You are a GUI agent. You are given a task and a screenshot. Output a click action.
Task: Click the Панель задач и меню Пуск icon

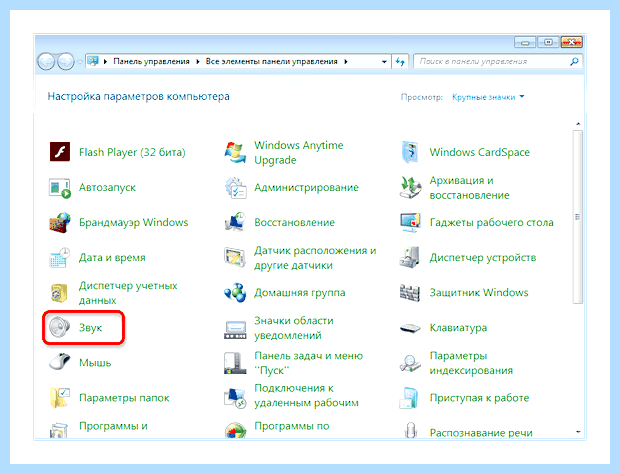point(235,363)
